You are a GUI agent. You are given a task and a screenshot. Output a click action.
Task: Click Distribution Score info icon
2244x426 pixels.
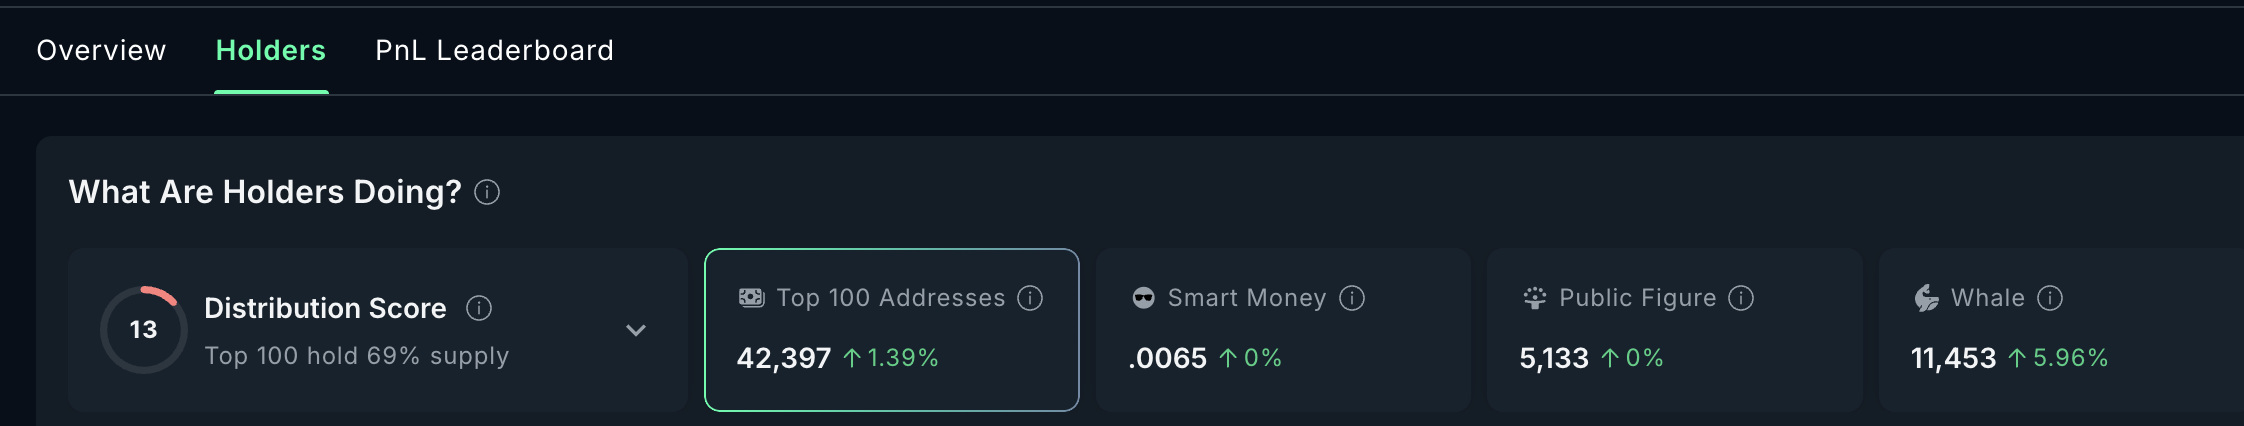click(479, 308)
